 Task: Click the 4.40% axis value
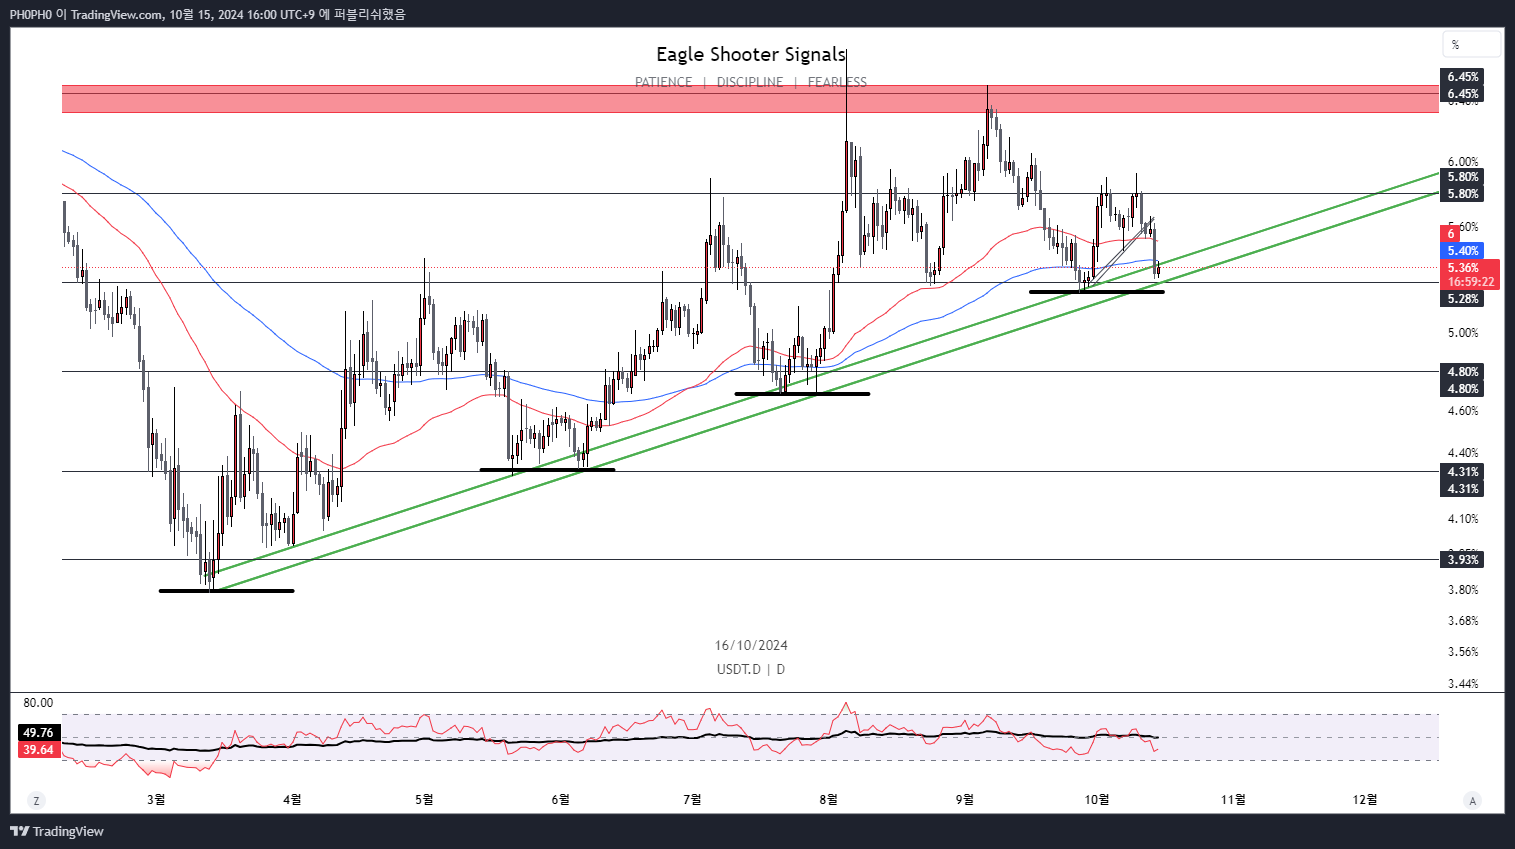point(1463,453)
